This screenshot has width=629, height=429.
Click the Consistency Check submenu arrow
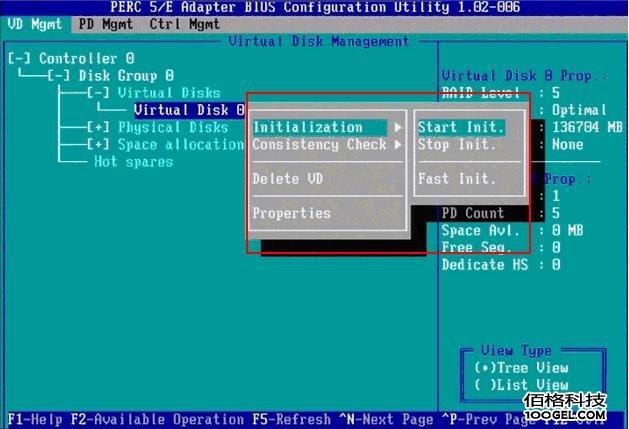[398, 144]
